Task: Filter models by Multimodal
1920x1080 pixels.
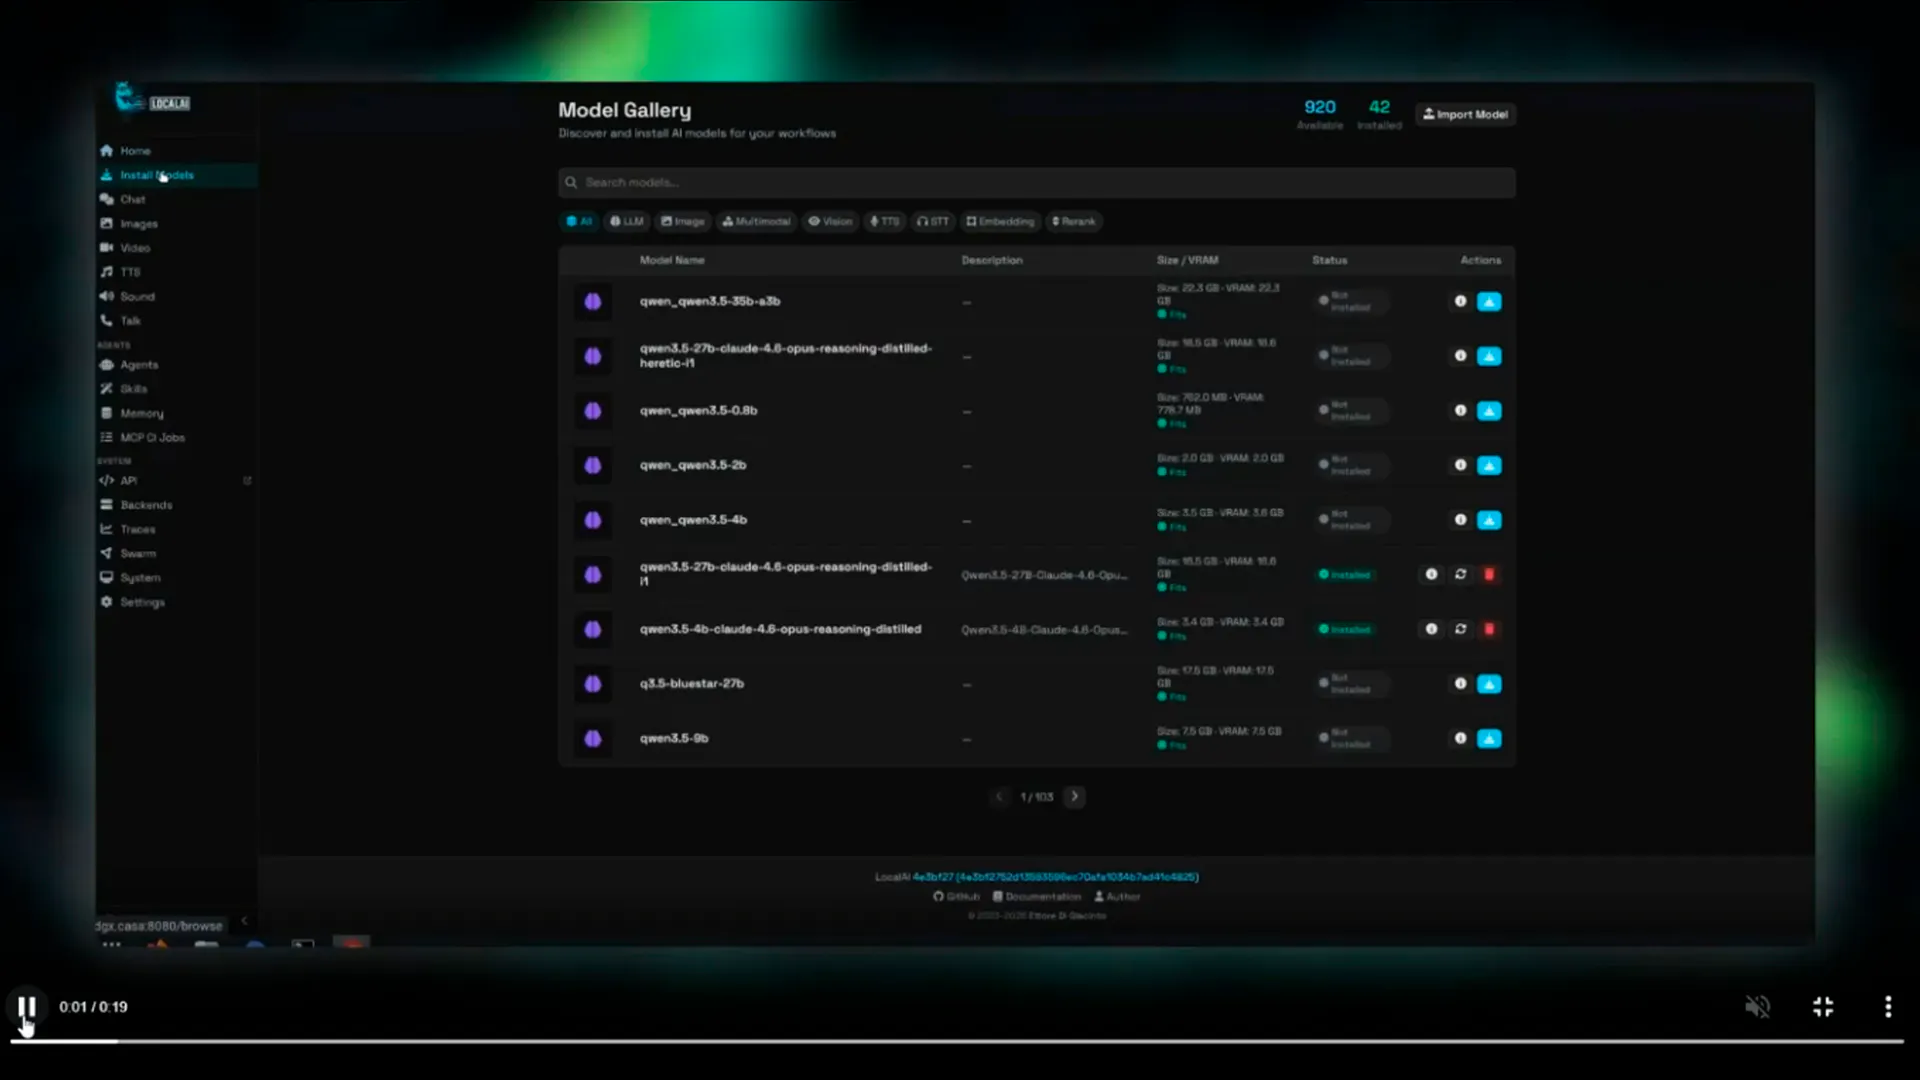Action: coord(756,222)
